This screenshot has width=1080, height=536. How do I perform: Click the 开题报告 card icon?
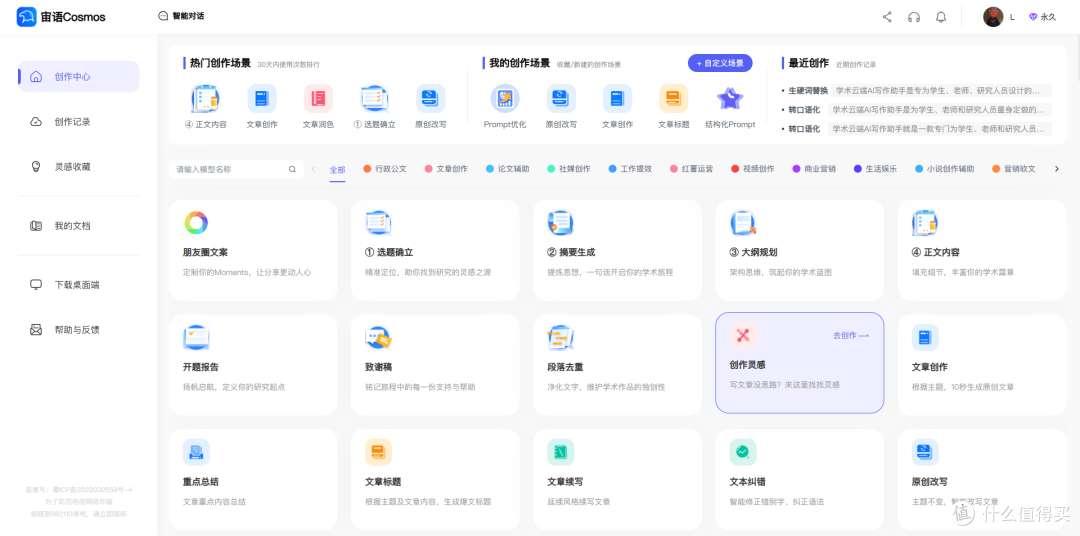(x=196, y=337)
